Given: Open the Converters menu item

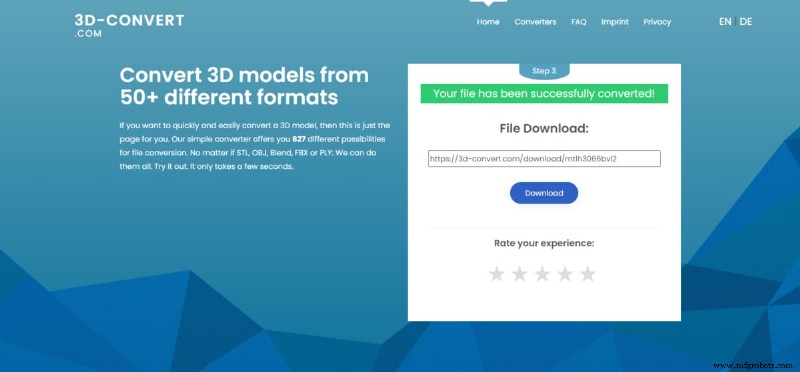Looking at the screenshot, I should [535, 22].
